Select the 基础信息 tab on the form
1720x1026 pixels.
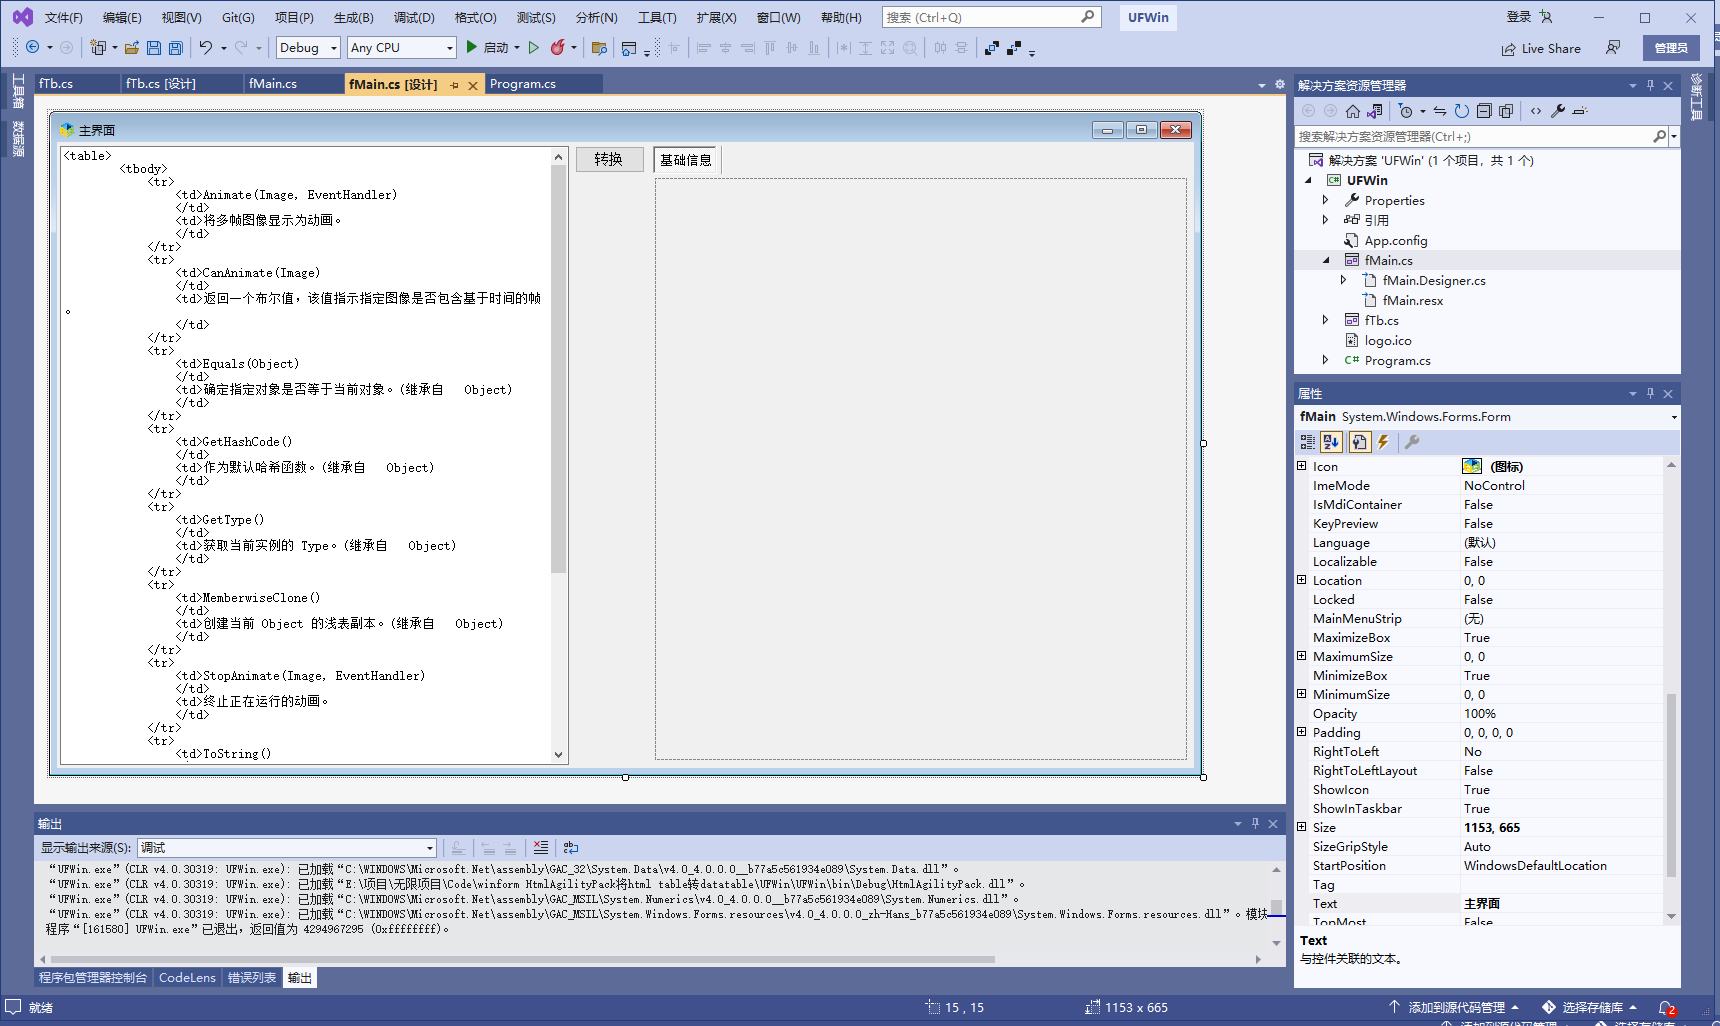tap(686, 160)
